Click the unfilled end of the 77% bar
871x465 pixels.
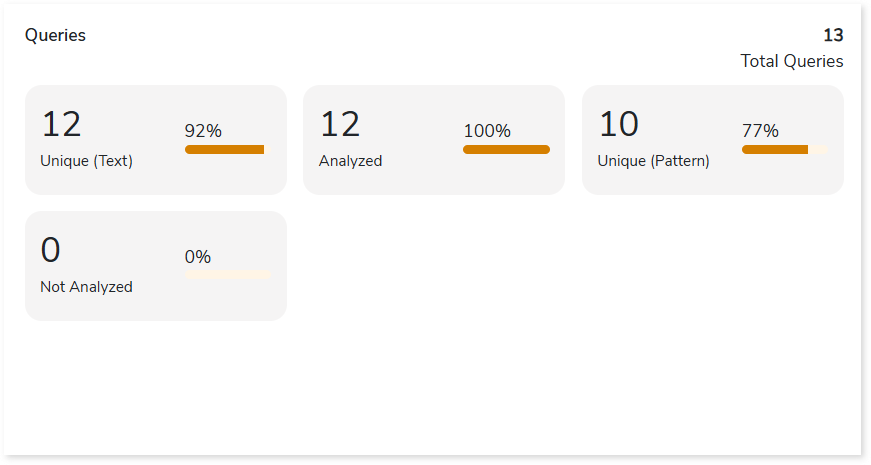click(x=818, y=150)
